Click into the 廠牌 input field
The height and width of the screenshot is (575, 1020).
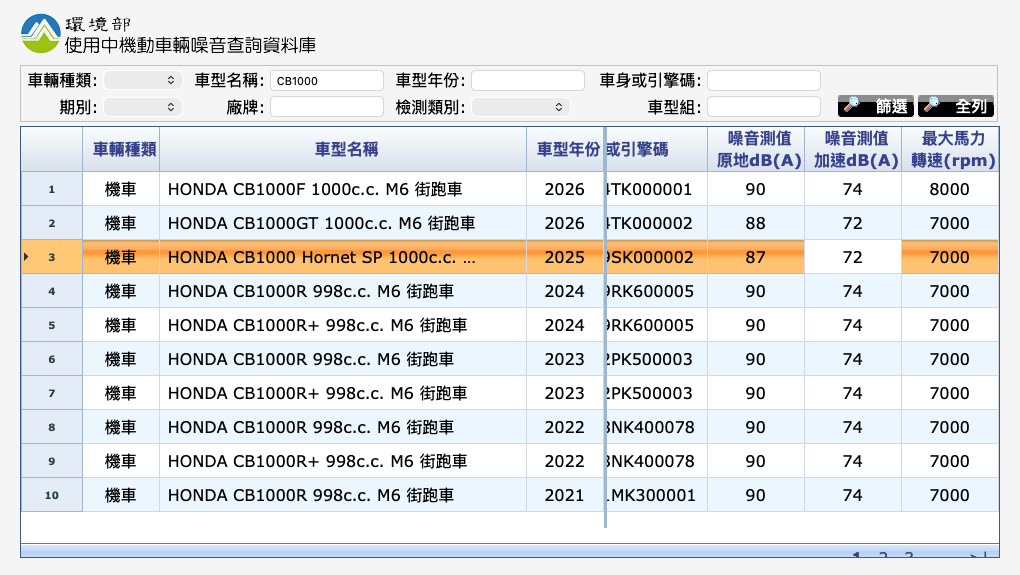coord(326,106)
